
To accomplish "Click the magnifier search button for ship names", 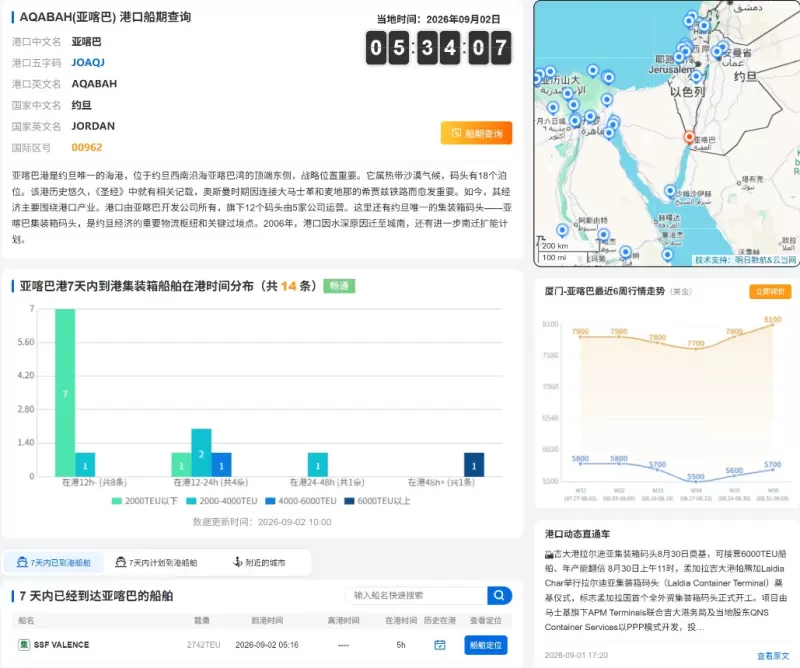I will [x=499, y=595].
